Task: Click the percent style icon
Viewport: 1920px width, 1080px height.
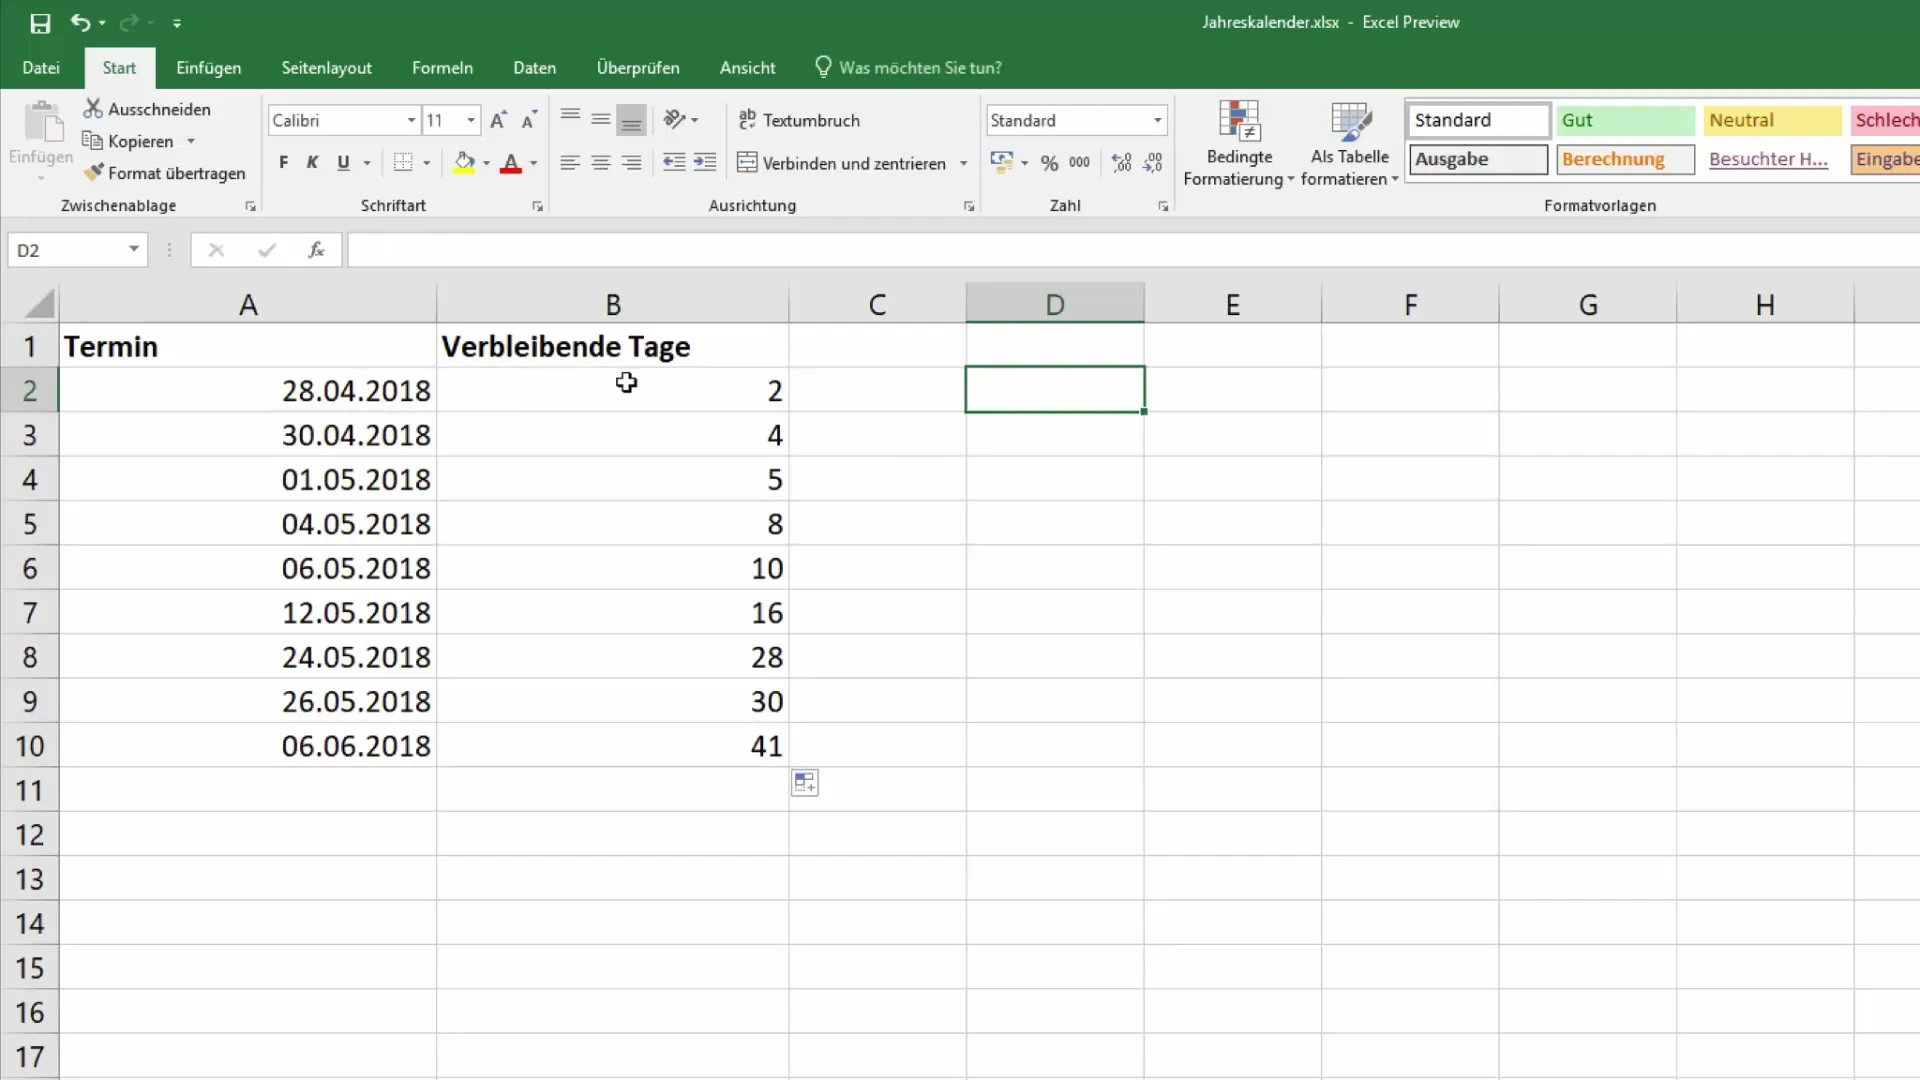Action: (1049, 162)
